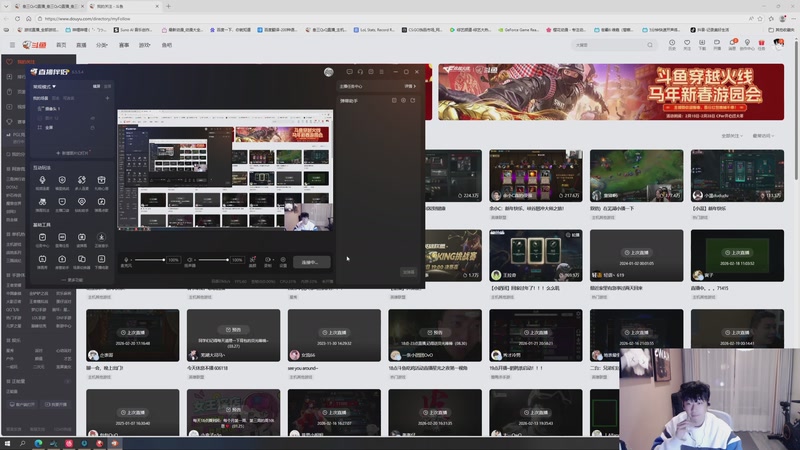
Task: Mute the speaker icon in control bar
Action: [x=190, y=260]
